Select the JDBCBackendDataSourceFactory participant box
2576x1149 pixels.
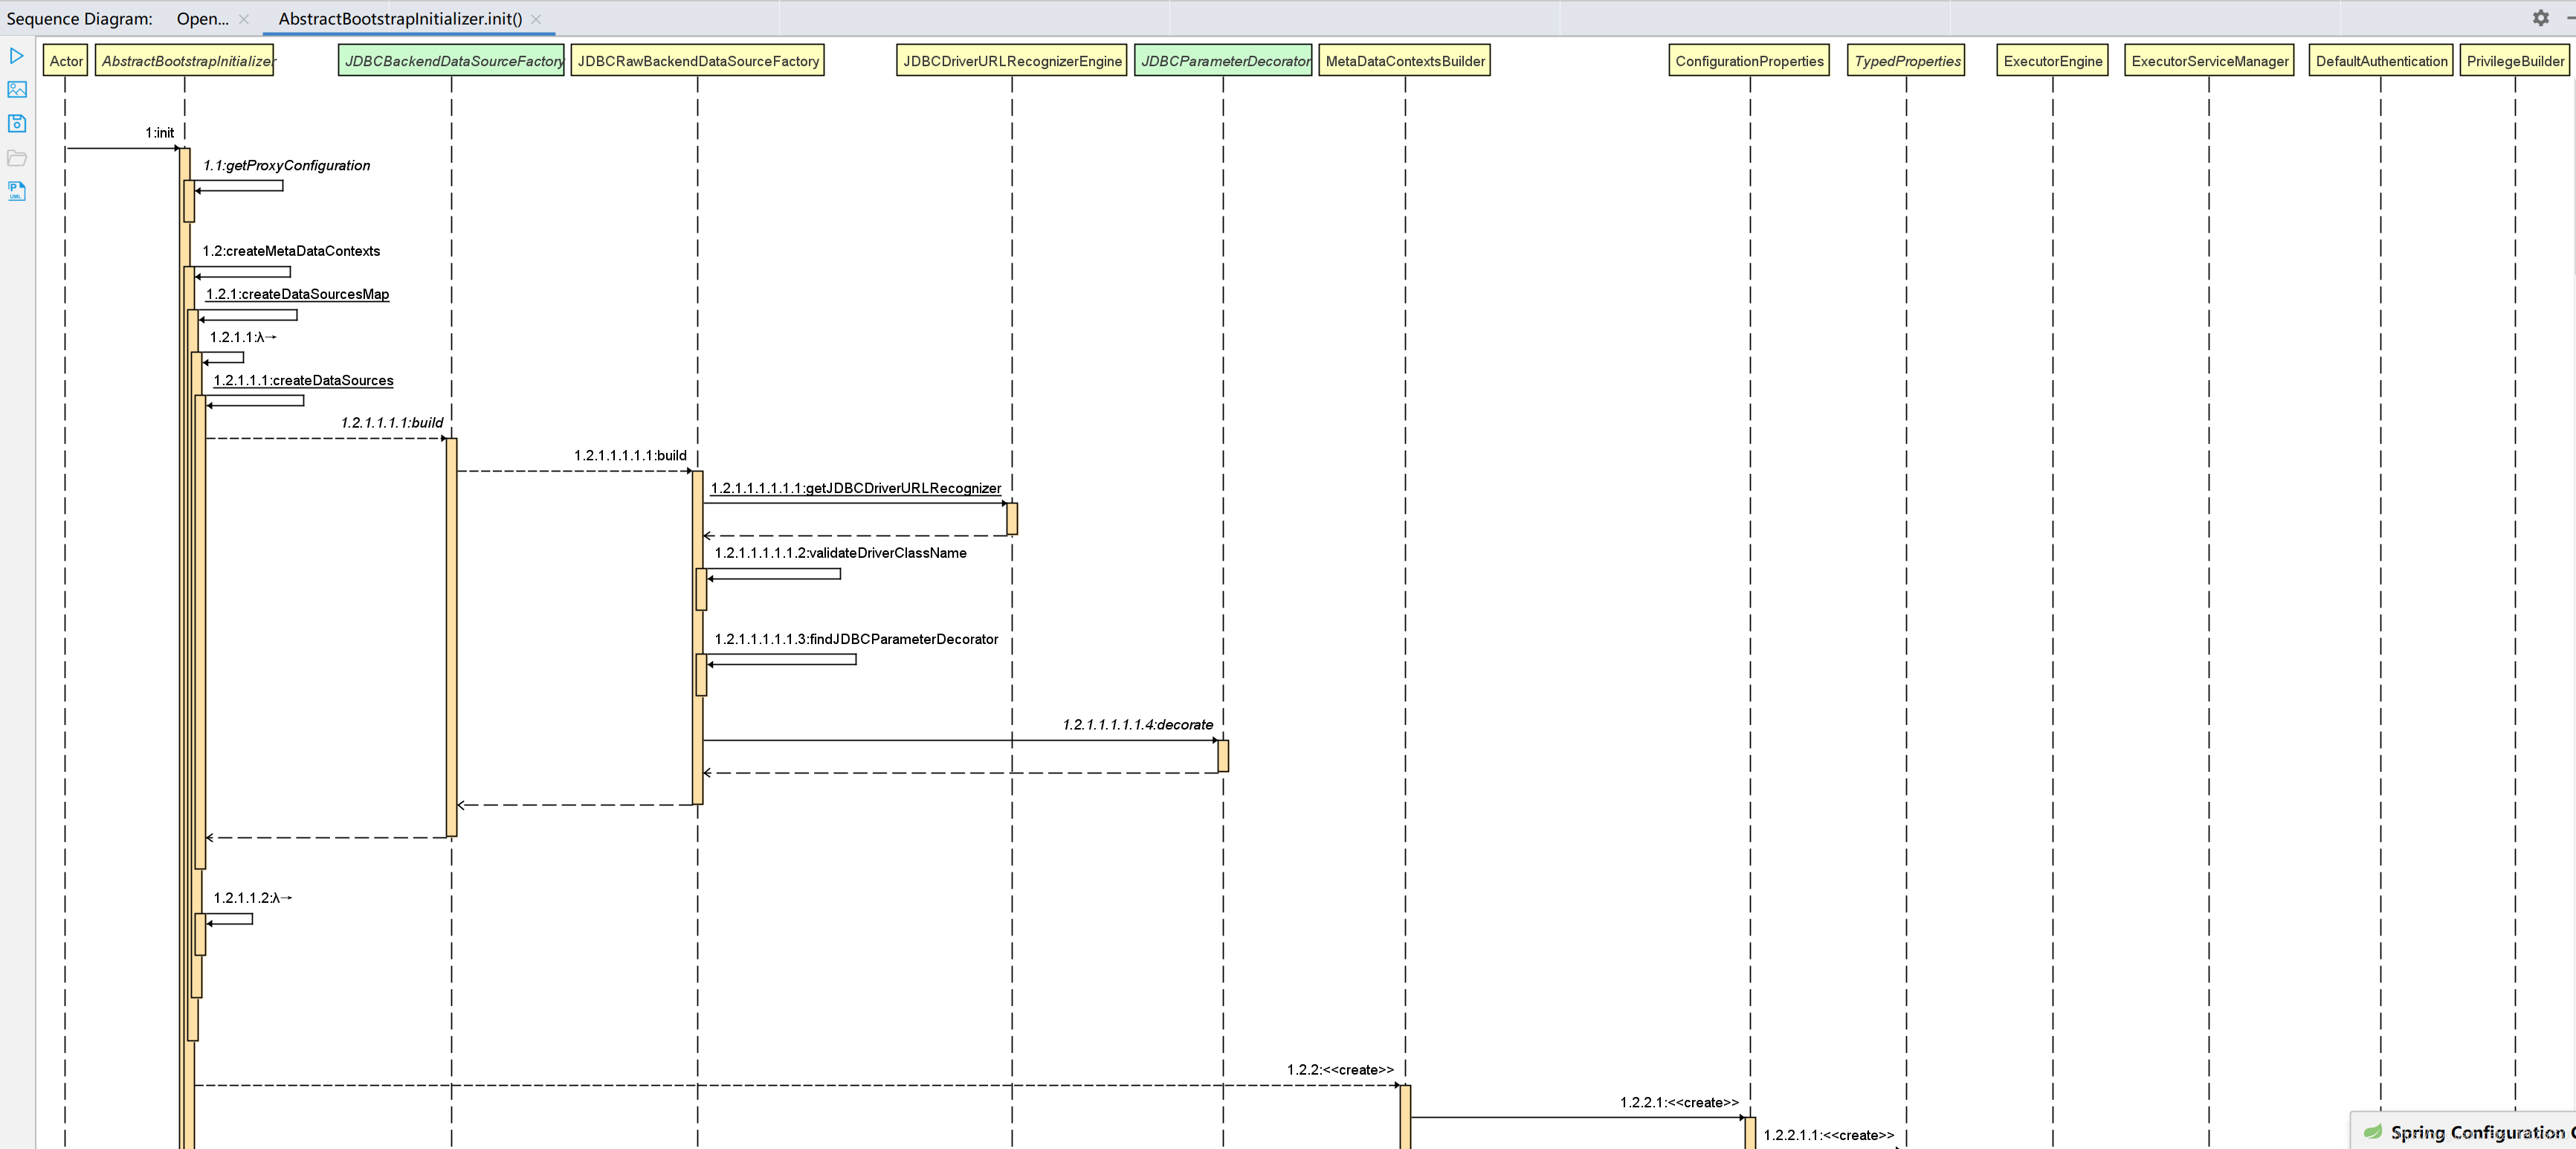[x=452, y=61]
